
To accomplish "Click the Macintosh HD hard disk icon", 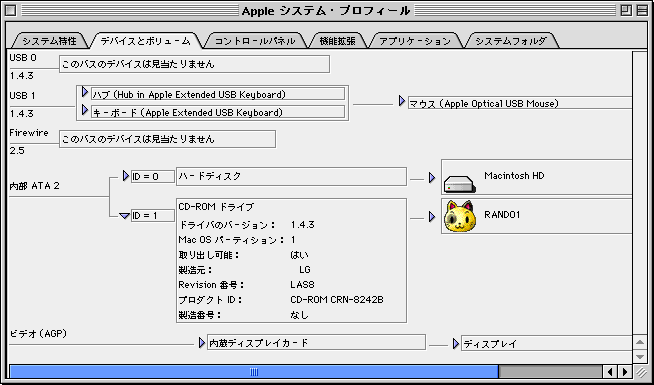I will [459, 184].
